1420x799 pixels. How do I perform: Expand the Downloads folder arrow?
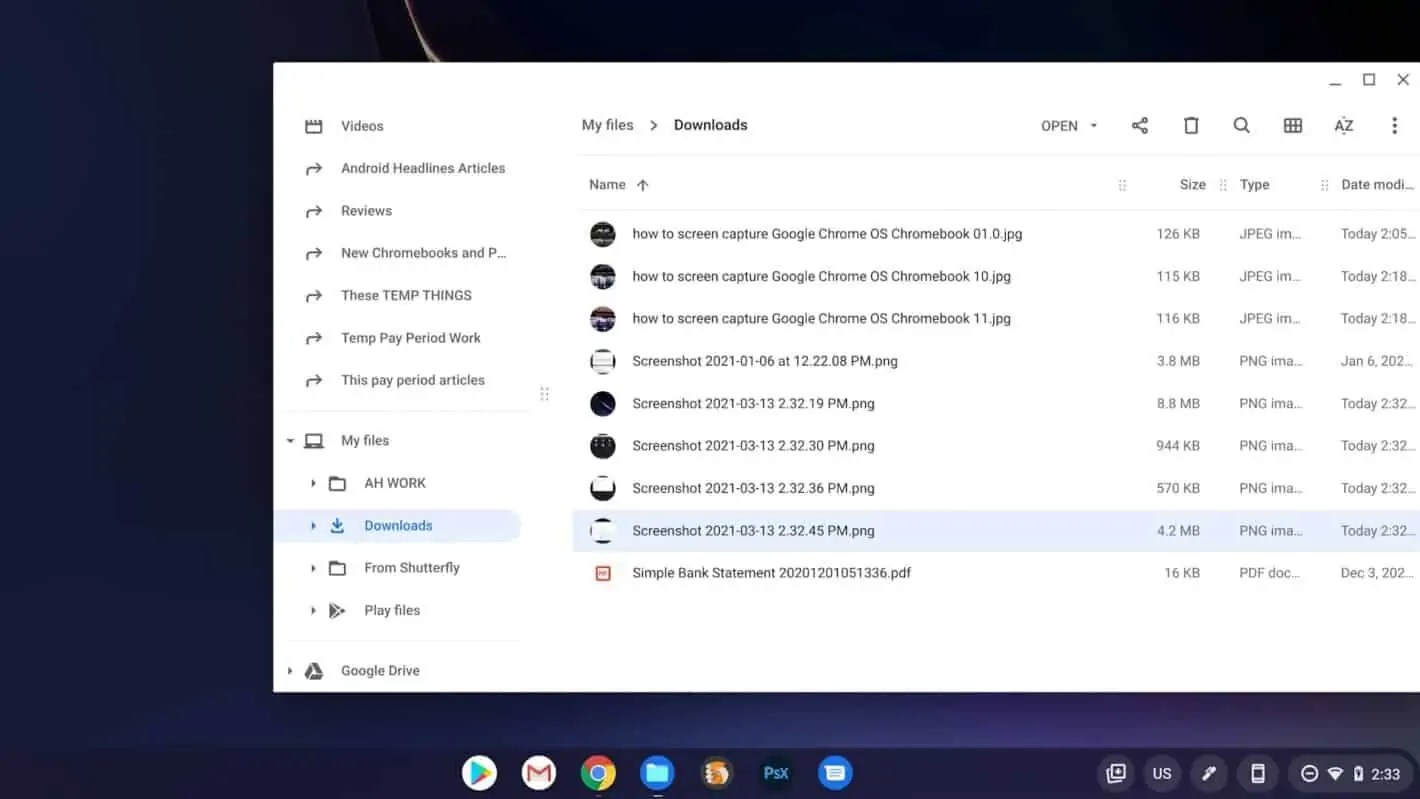click(313, 526)
